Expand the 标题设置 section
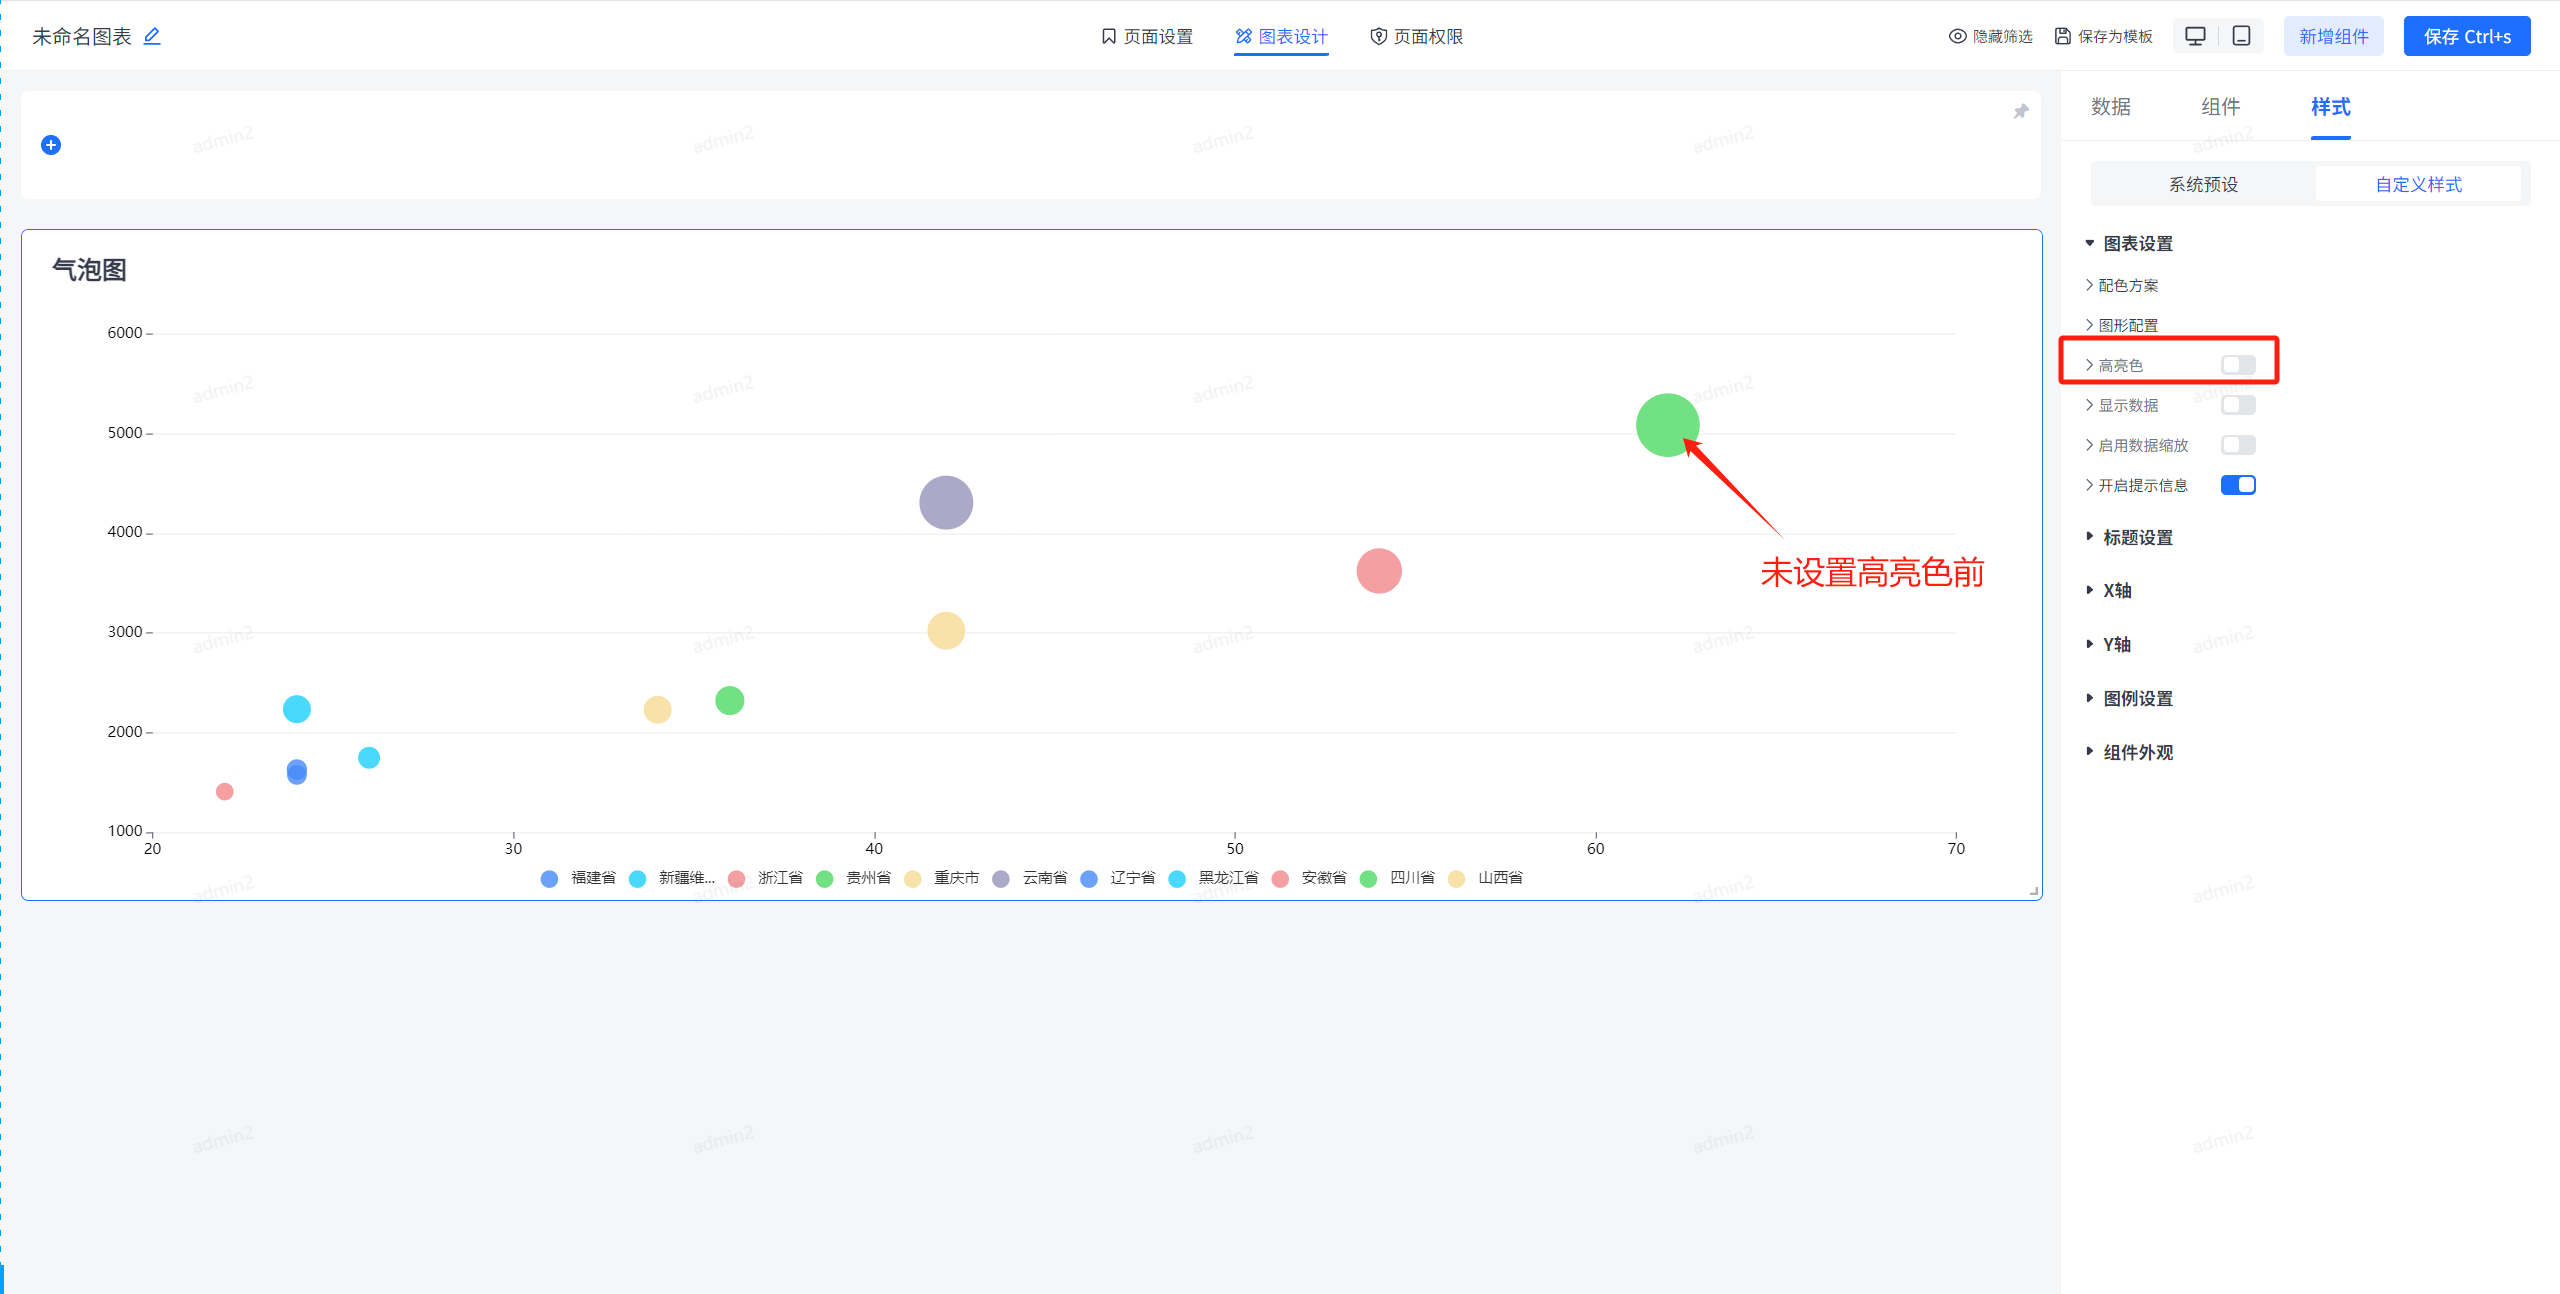Viewport: 2560px width, 1294px height. [2129, 538]
